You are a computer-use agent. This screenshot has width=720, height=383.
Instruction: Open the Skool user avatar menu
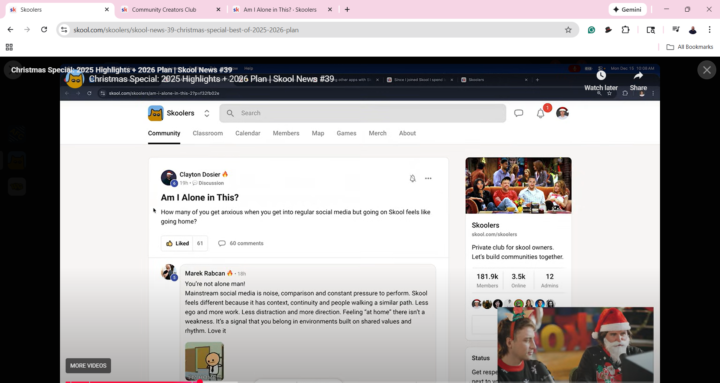[x=562, y=113]
